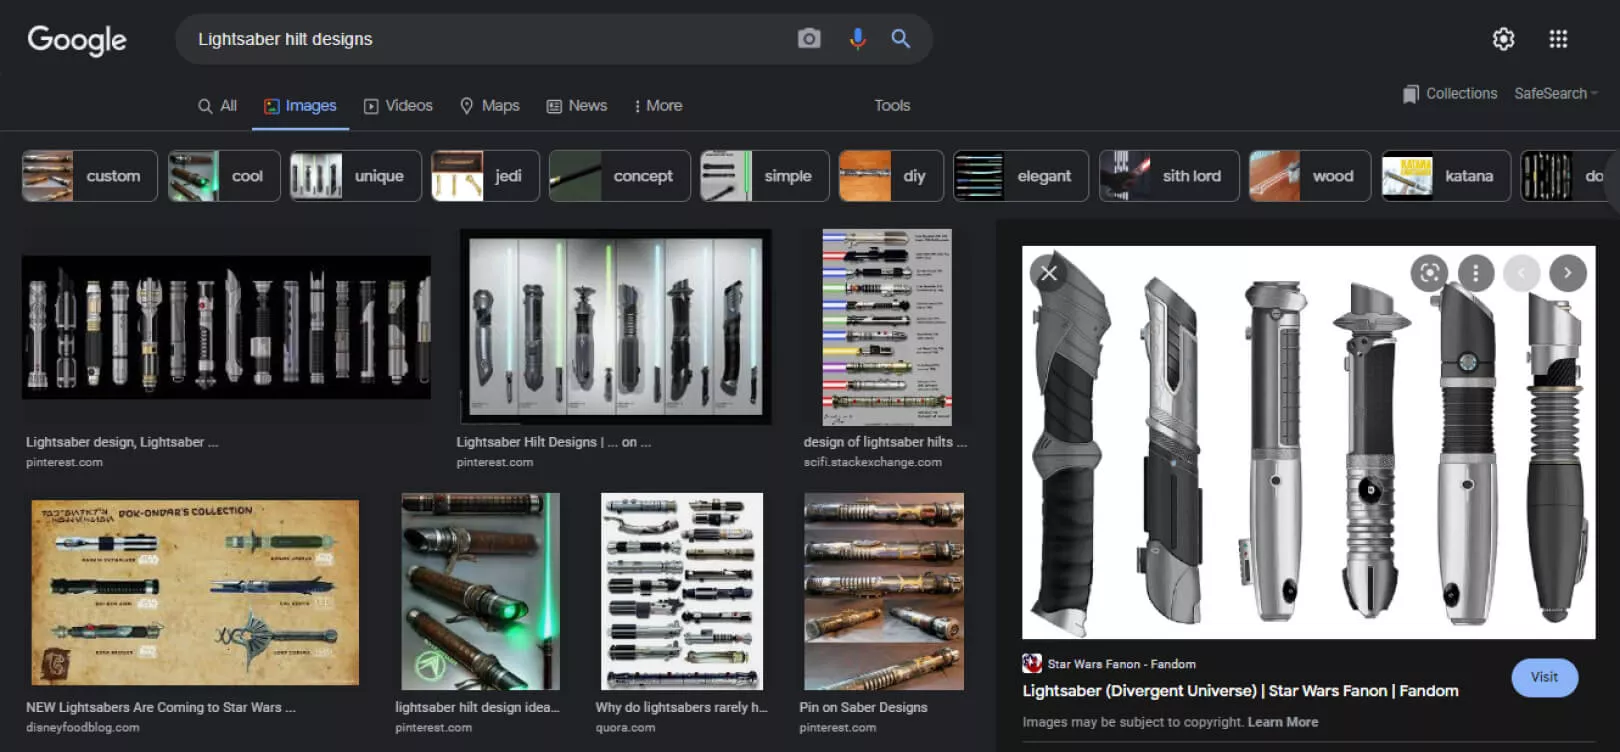Open the settings gear icon

tap(1503, 39)
